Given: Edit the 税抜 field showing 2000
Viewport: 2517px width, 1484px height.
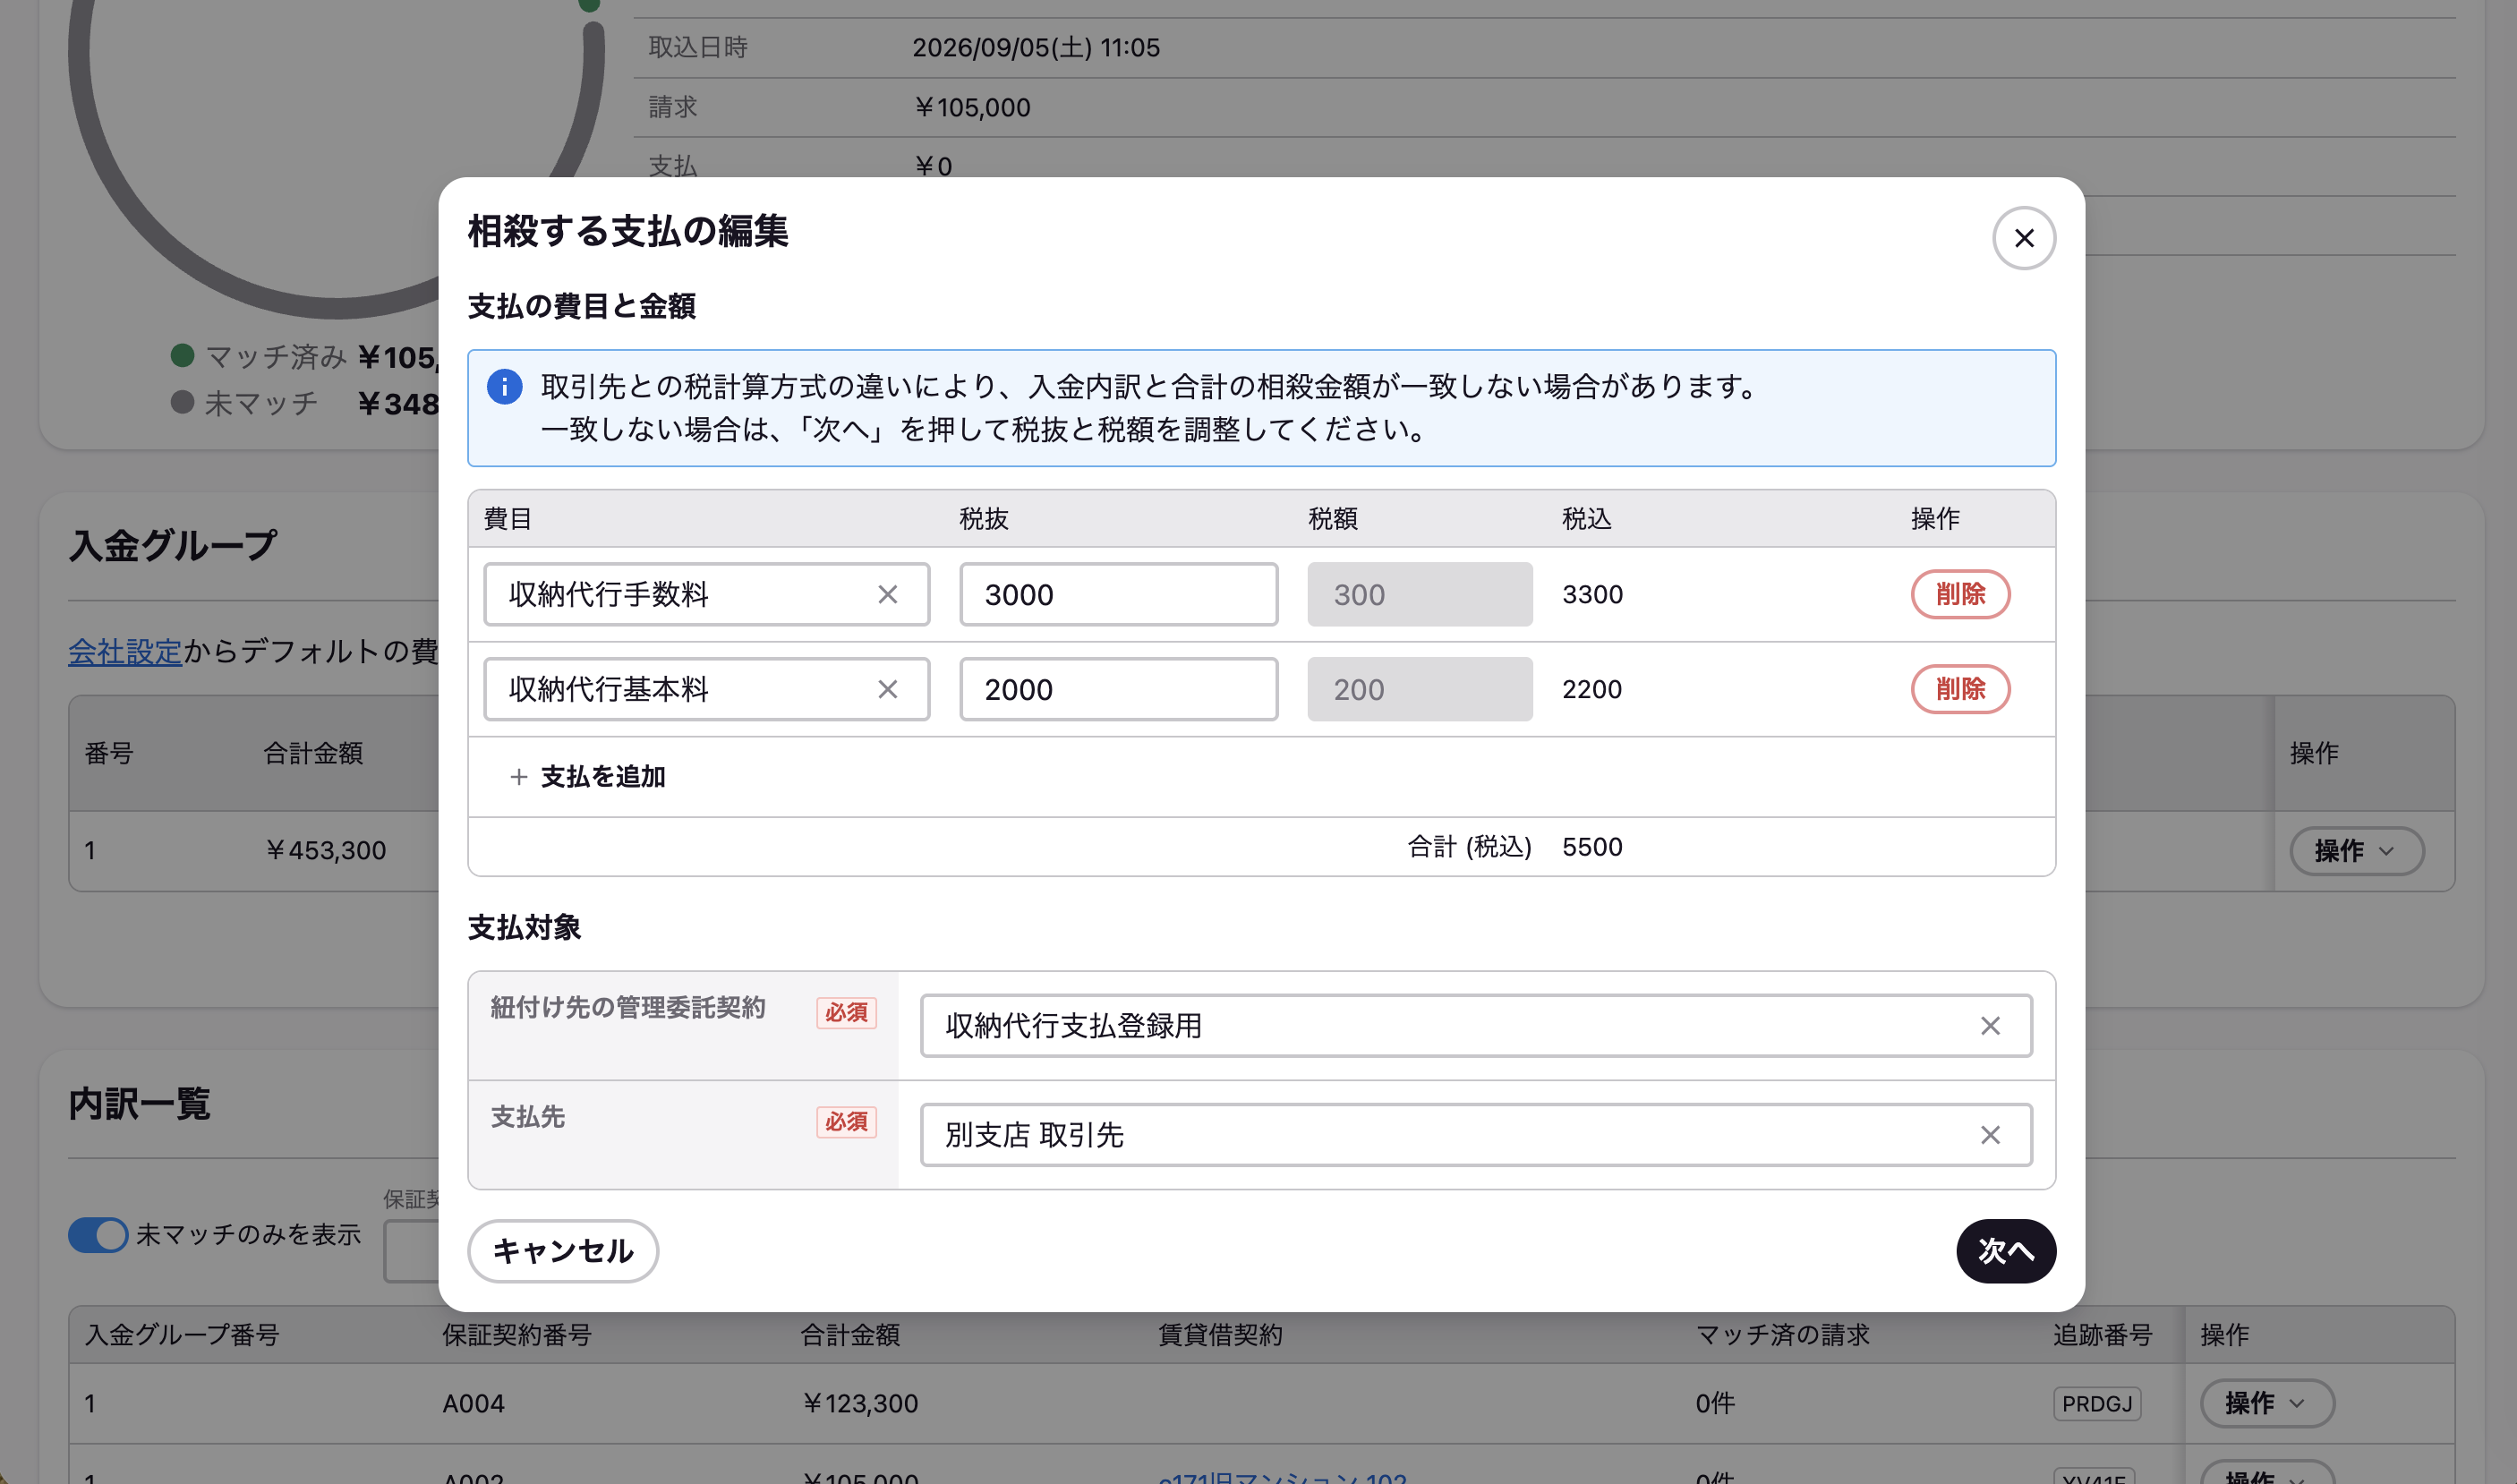Looking at the screenshot, I should click(x=1118, y=690).
